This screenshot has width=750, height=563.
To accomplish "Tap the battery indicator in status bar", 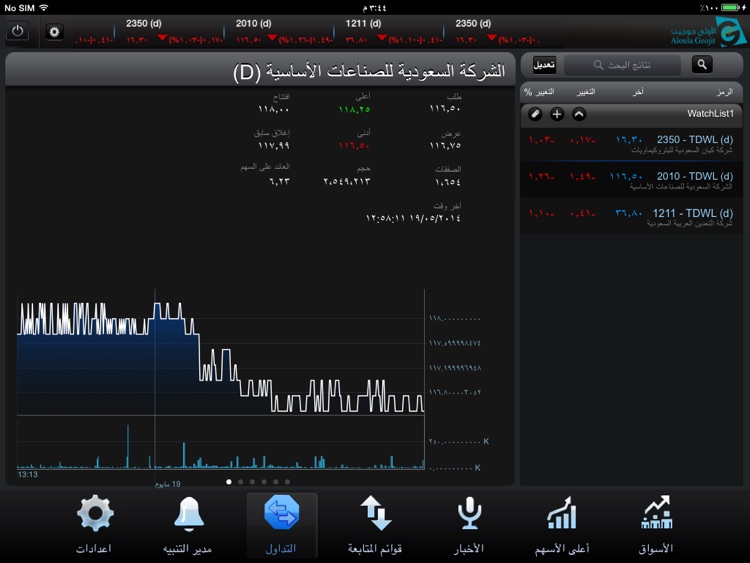I will 730,8.
